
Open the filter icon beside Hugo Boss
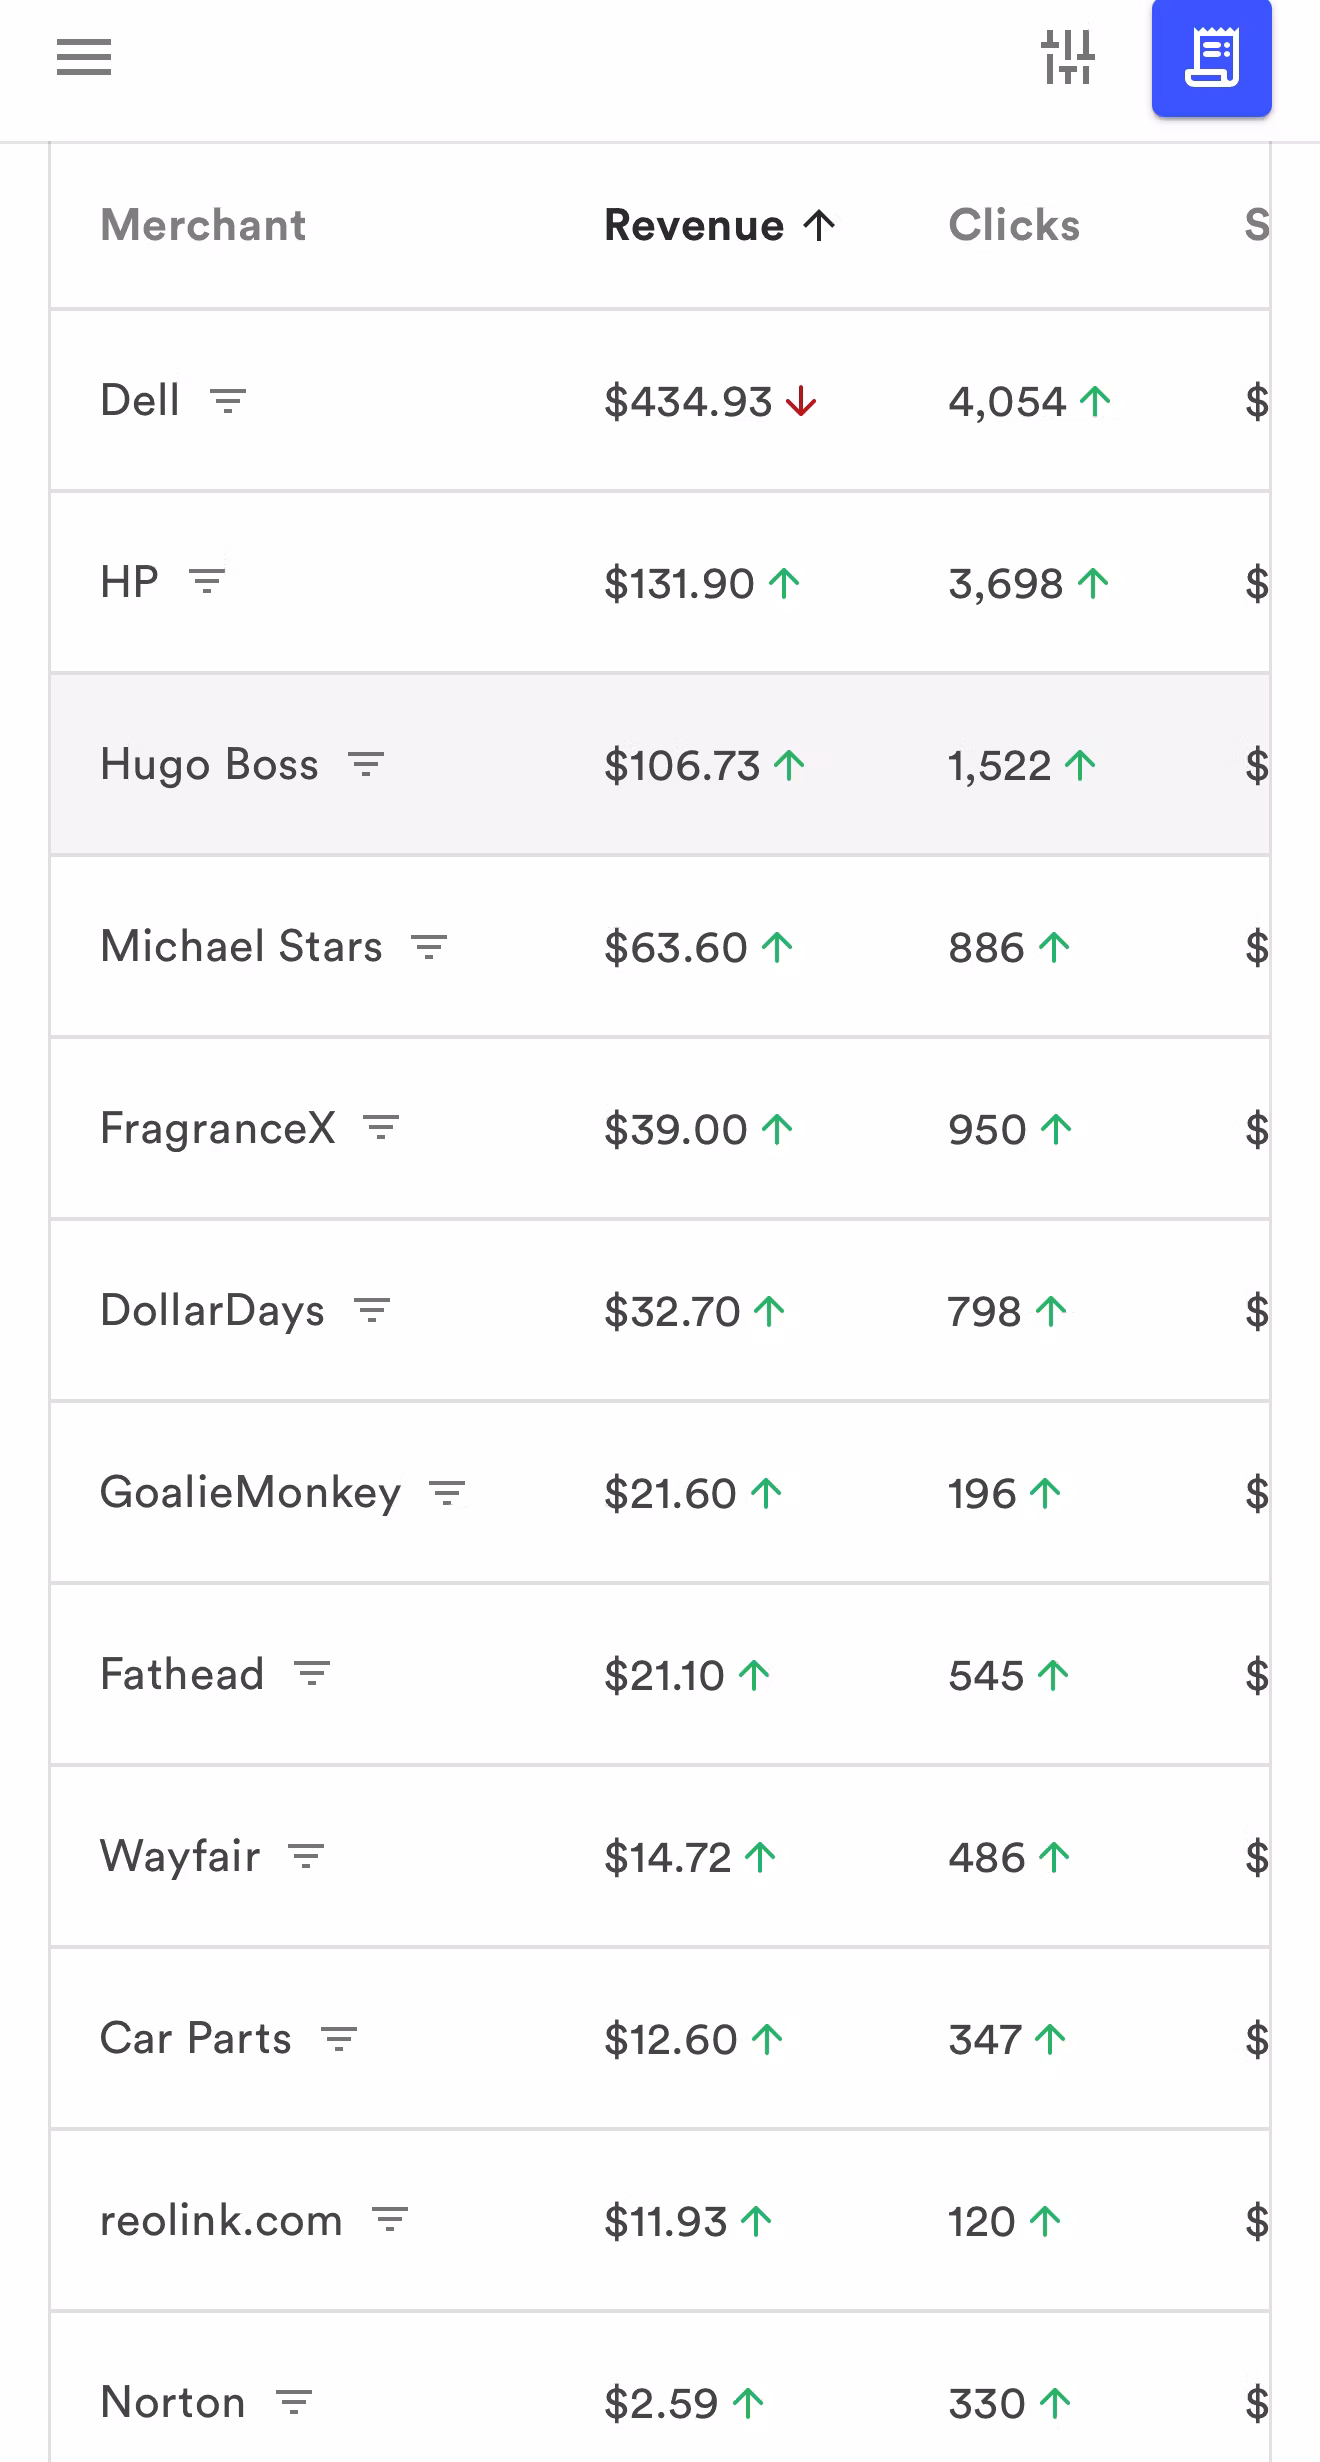[x=365, y=764]
